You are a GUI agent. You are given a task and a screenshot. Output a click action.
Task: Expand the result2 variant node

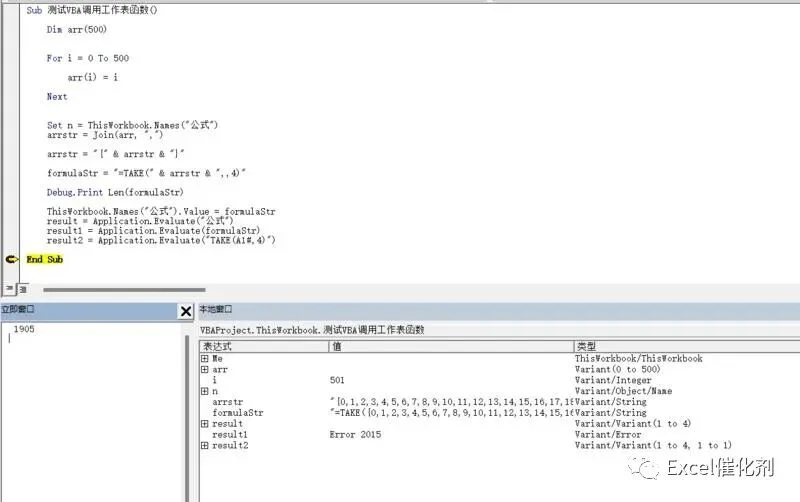[x=205, y=445]
